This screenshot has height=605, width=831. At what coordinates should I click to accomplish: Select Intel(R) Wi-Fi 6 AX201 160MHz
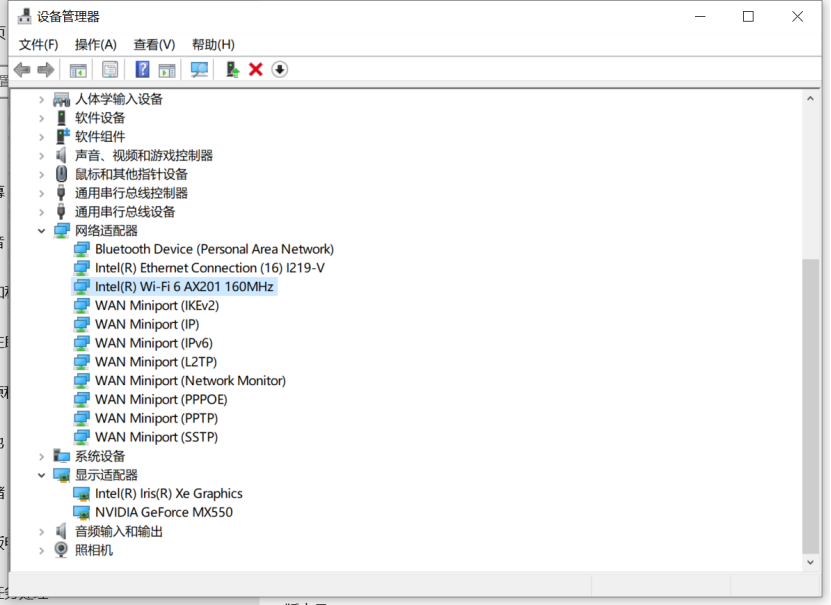point(184,287)
